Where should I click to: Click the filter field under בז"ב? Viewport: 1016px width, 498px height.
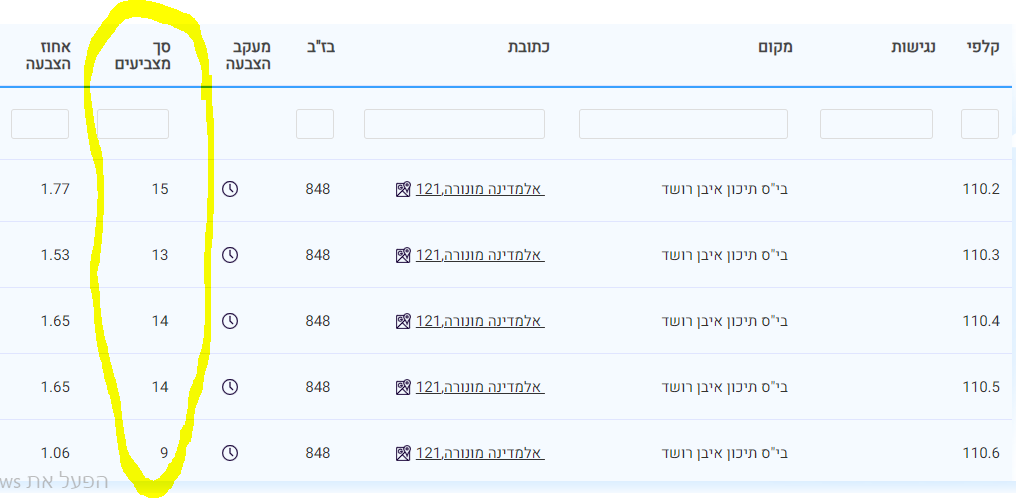[x=315, y=124]
